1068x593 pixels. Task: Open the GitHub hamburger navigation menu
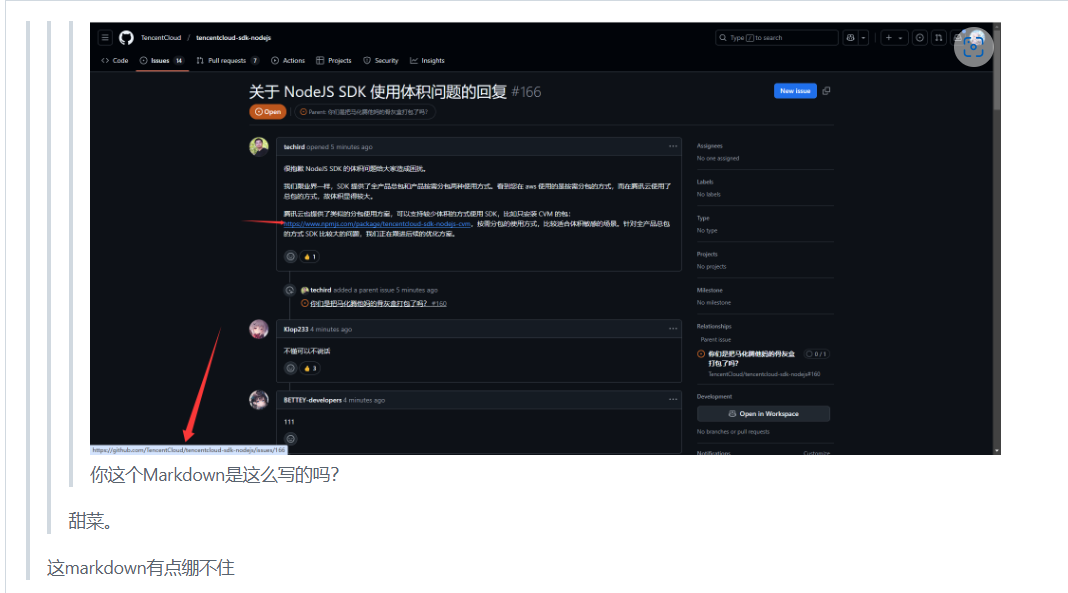click(x=105, y=37)
